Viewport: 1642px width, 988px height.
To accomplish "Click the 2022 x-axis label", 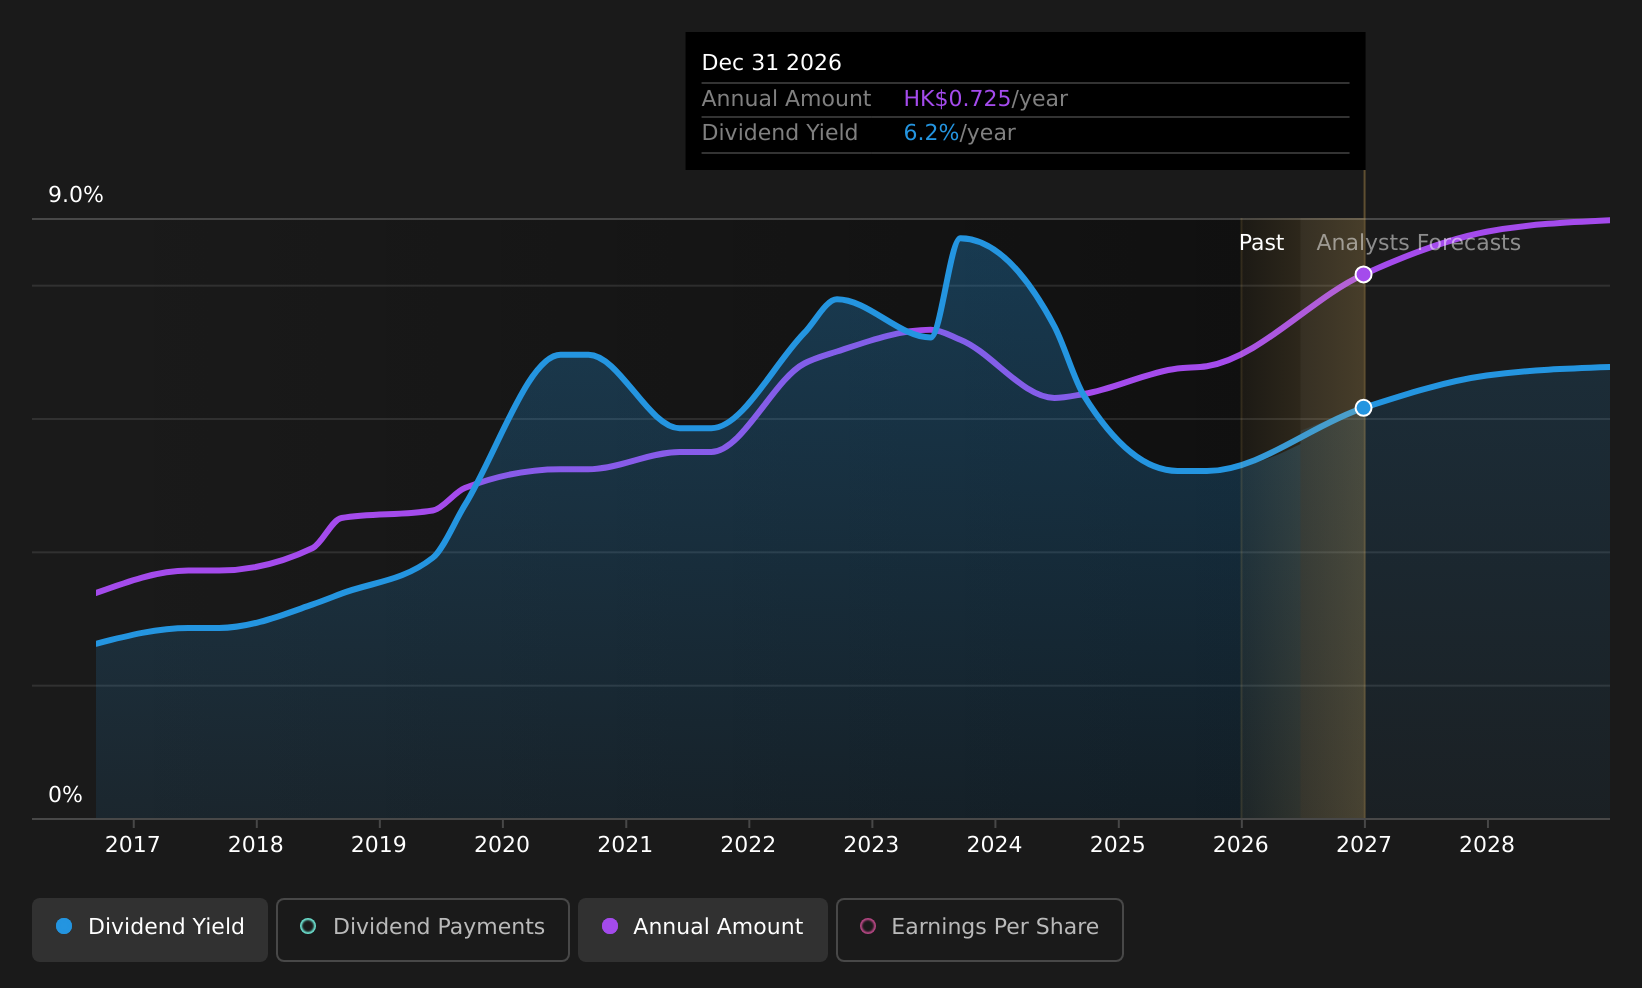I will tap(748, 845).
